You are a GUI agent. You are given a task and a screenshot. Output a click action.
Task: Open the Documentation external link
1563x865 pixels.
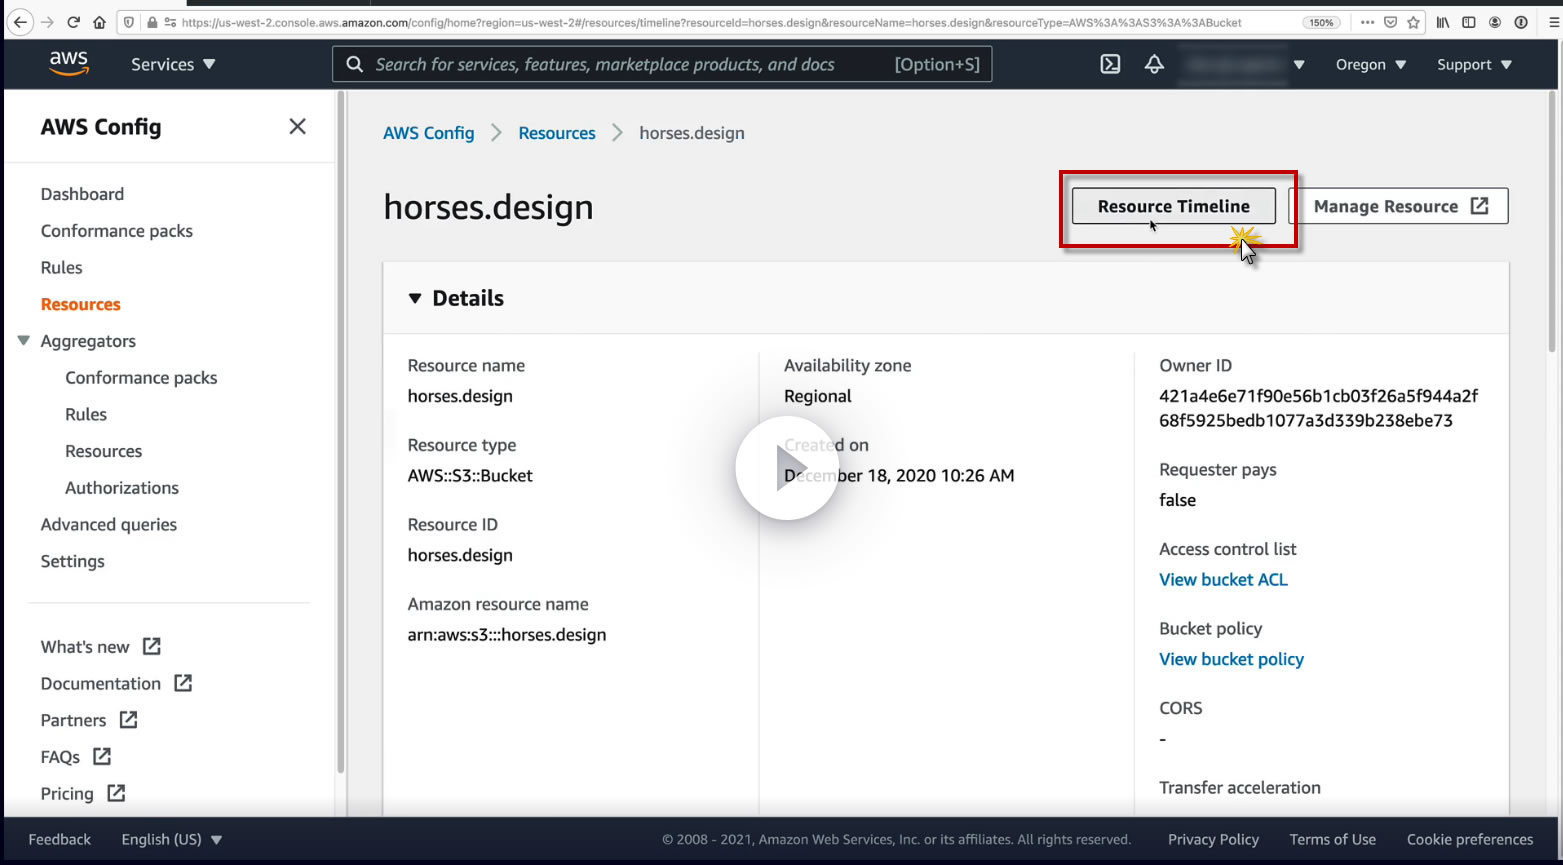pyautogui.click(x=116, y=684)
